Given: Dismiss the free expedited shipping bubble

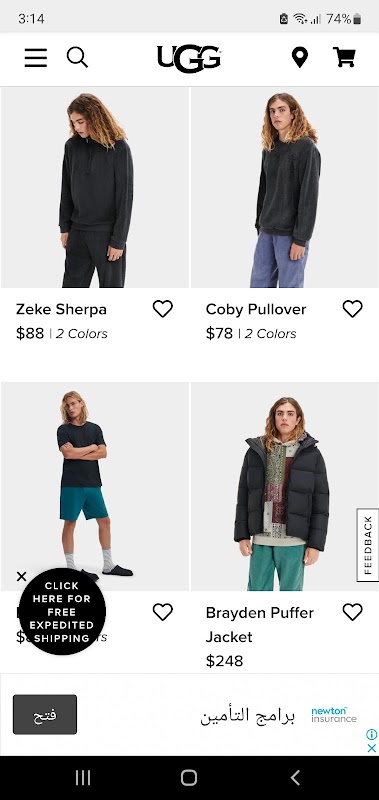Looking at the screenshot, I should (x=21, y=577).
